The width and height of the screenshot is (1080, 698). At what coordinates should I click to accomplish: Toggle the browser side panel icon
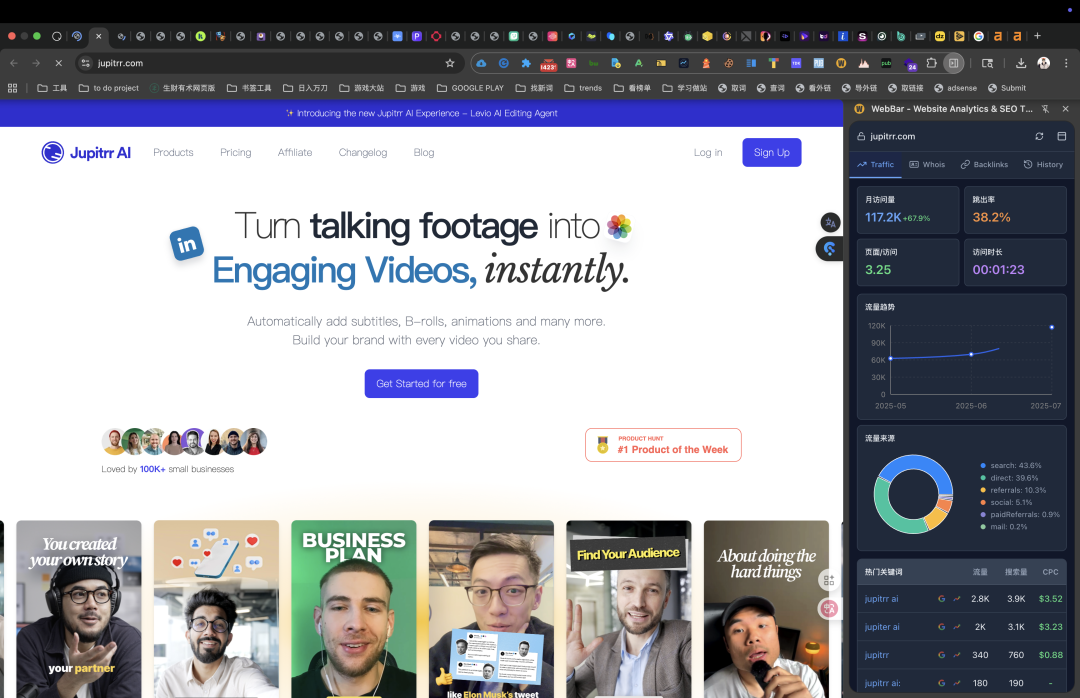pos(953,63)
